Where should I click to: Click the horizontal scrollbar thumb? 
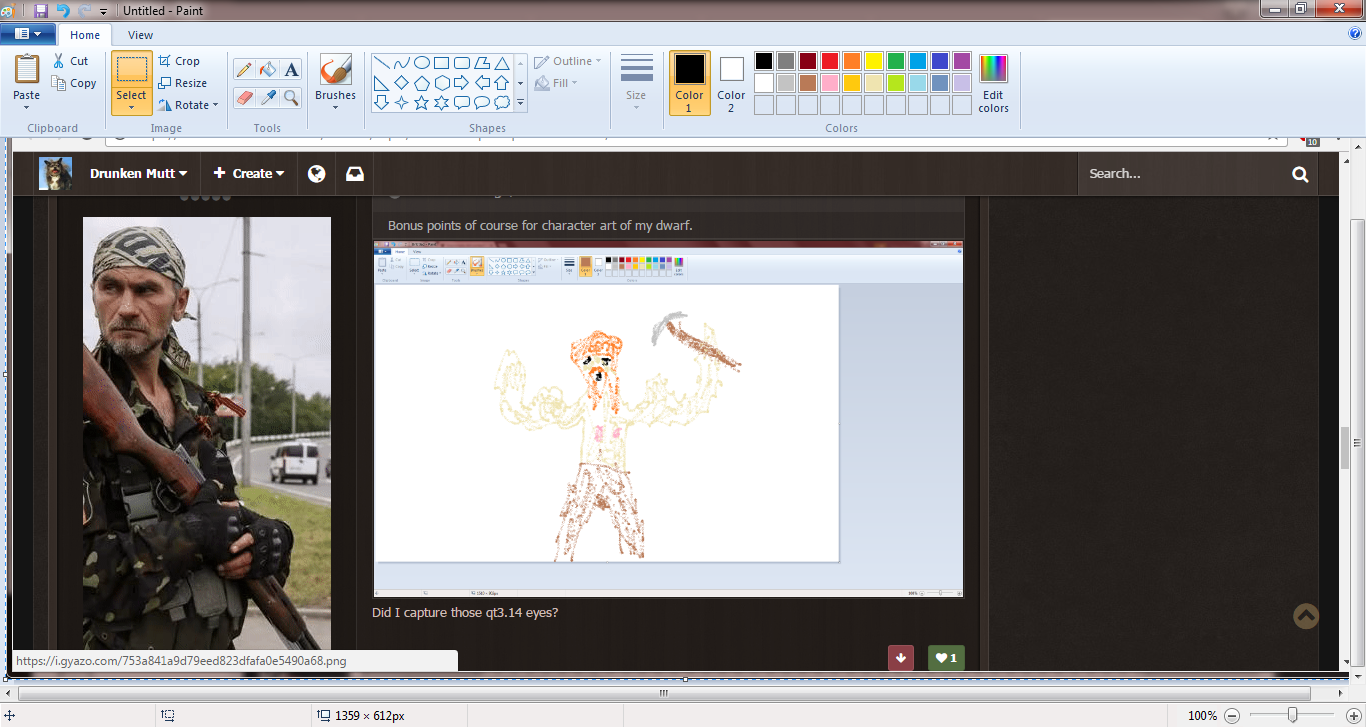(x=664, y=693)
